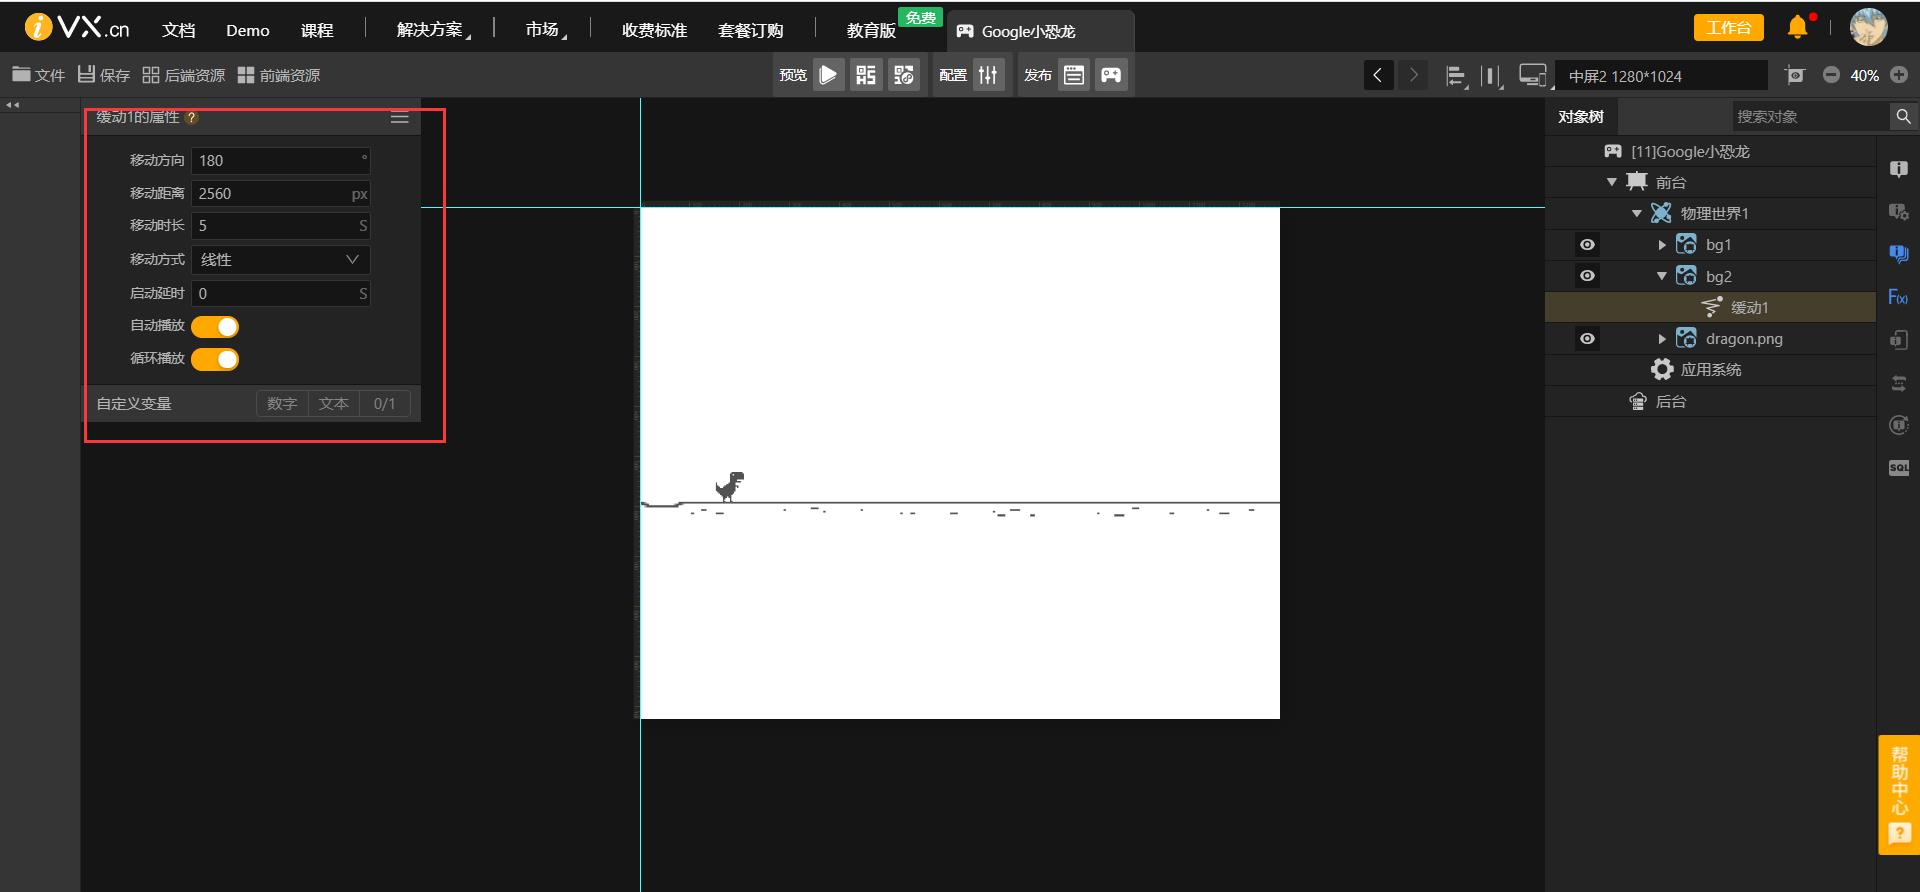1920x892 pixels.
Task: Collapse the 物理世界1 tree node
Action: tap(1637, 213)
